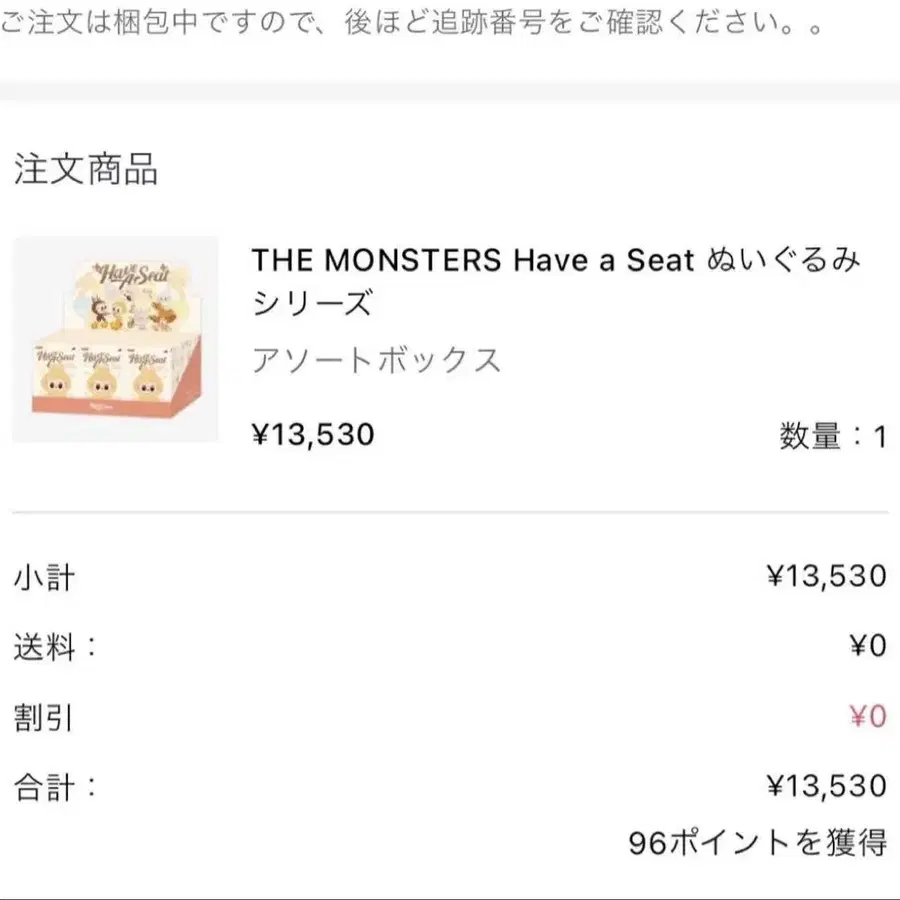This screenshot has height=900, width=900.
Task: Select the アソートボックス variant text
Action: tap(377, 361)
